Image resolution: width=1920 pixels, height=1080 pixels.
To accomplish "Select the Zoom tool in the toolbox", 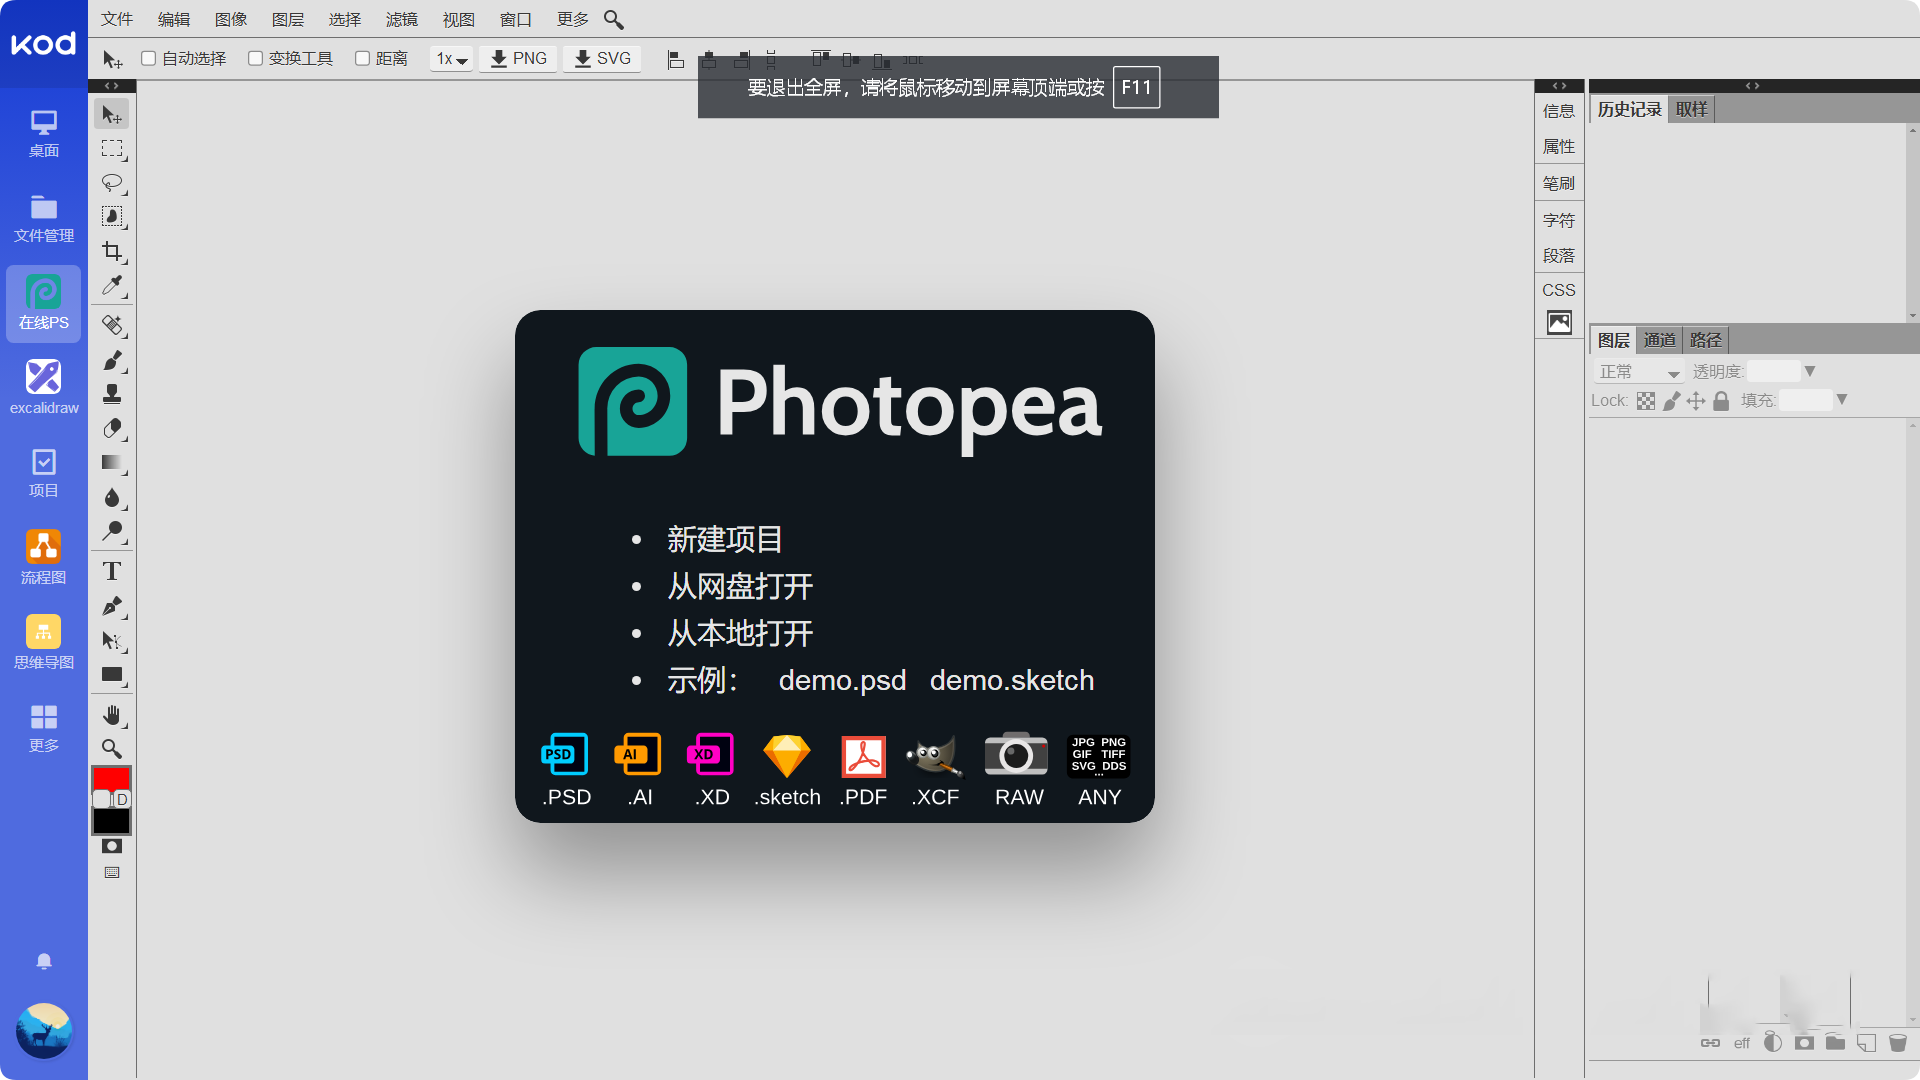I will pyautogui.click(x=112, y=749).
